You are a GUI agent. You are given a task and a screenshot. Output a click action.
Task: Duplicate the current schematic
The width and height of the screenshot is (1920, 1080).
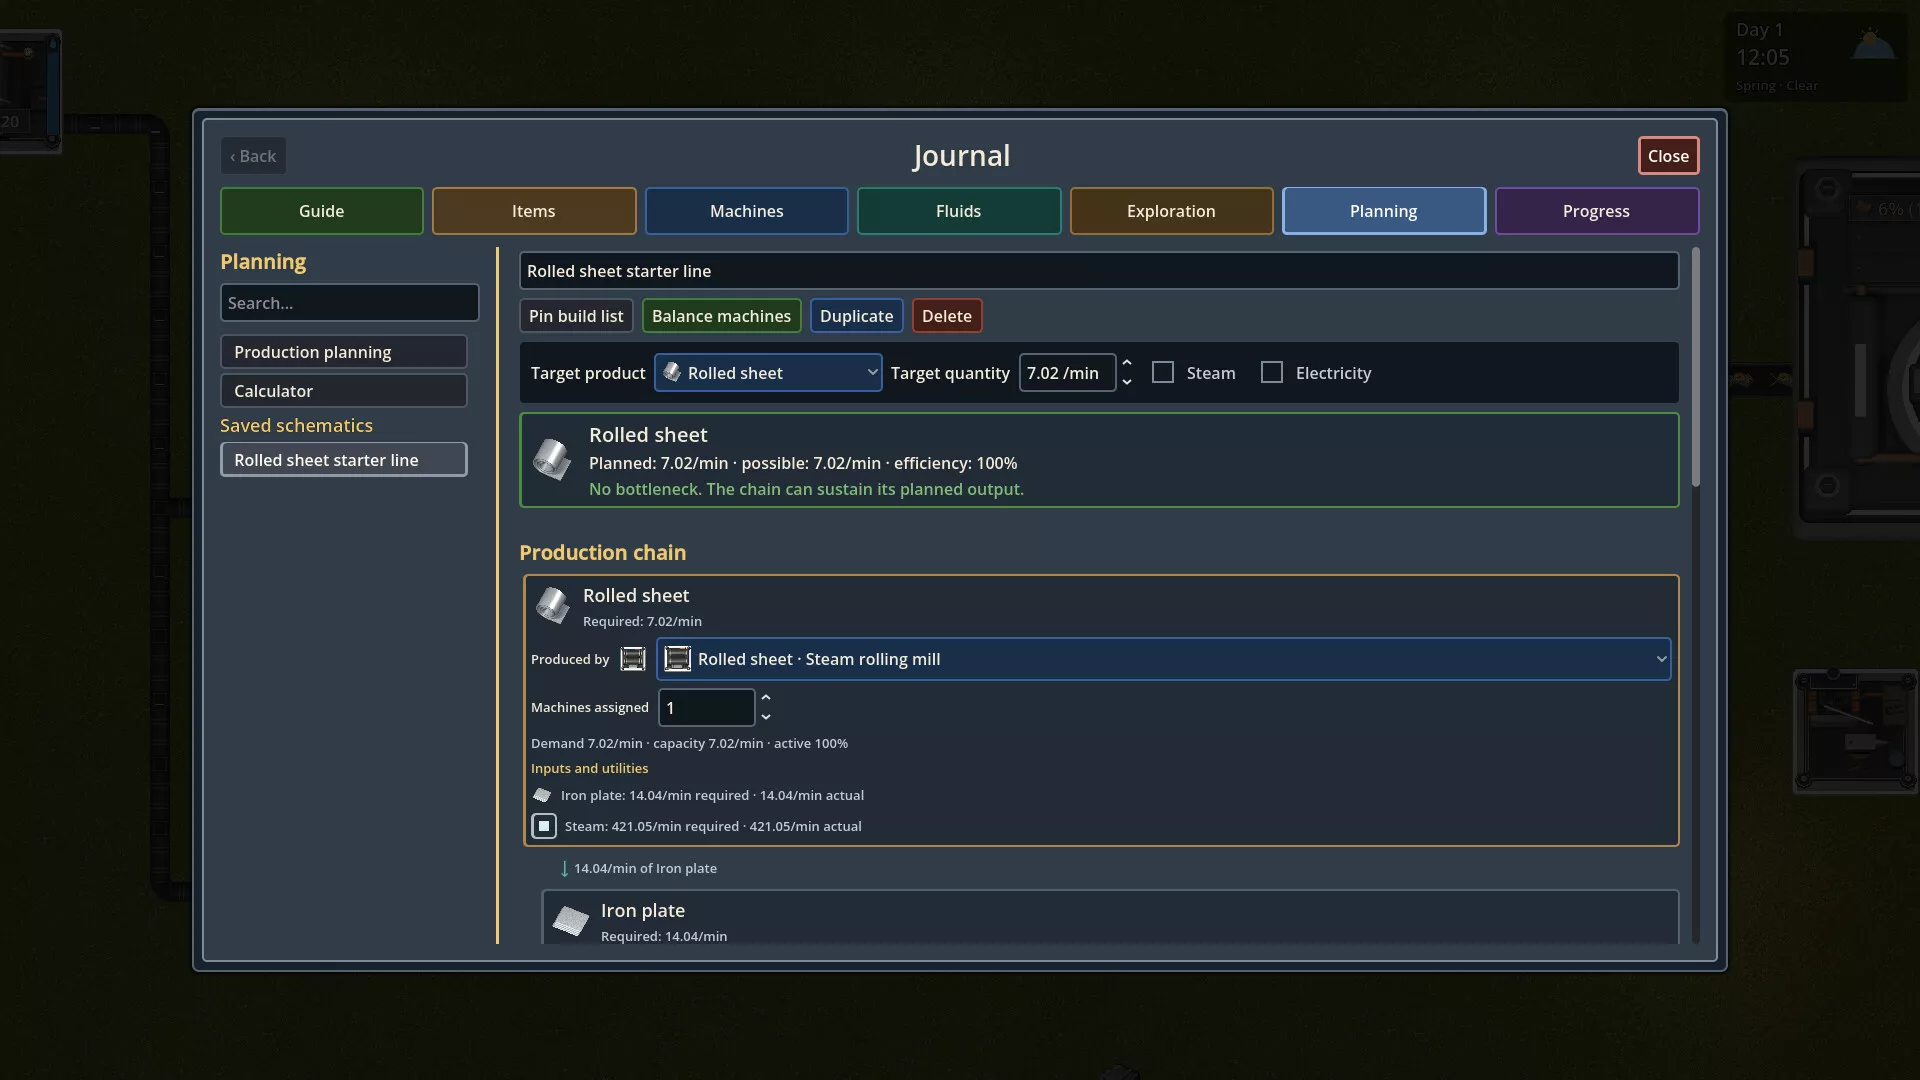point(857,316)
